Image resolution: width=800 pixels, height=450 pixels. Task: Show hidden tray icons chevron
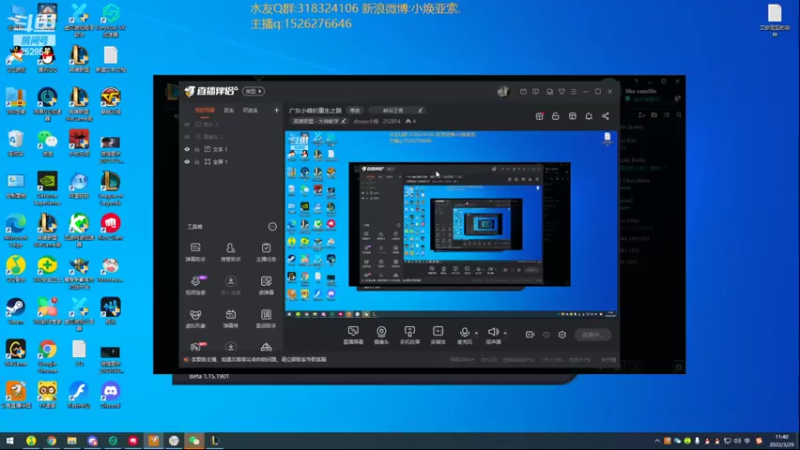657,441
